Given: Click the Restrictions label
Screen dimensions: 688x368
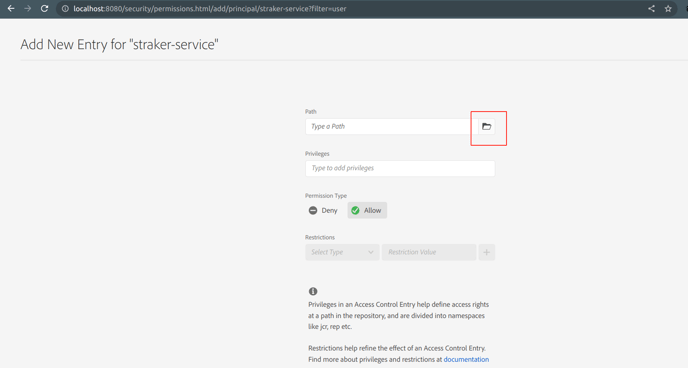Looking at the screenshot, I should pyautogui.click(x=320, y=237).
